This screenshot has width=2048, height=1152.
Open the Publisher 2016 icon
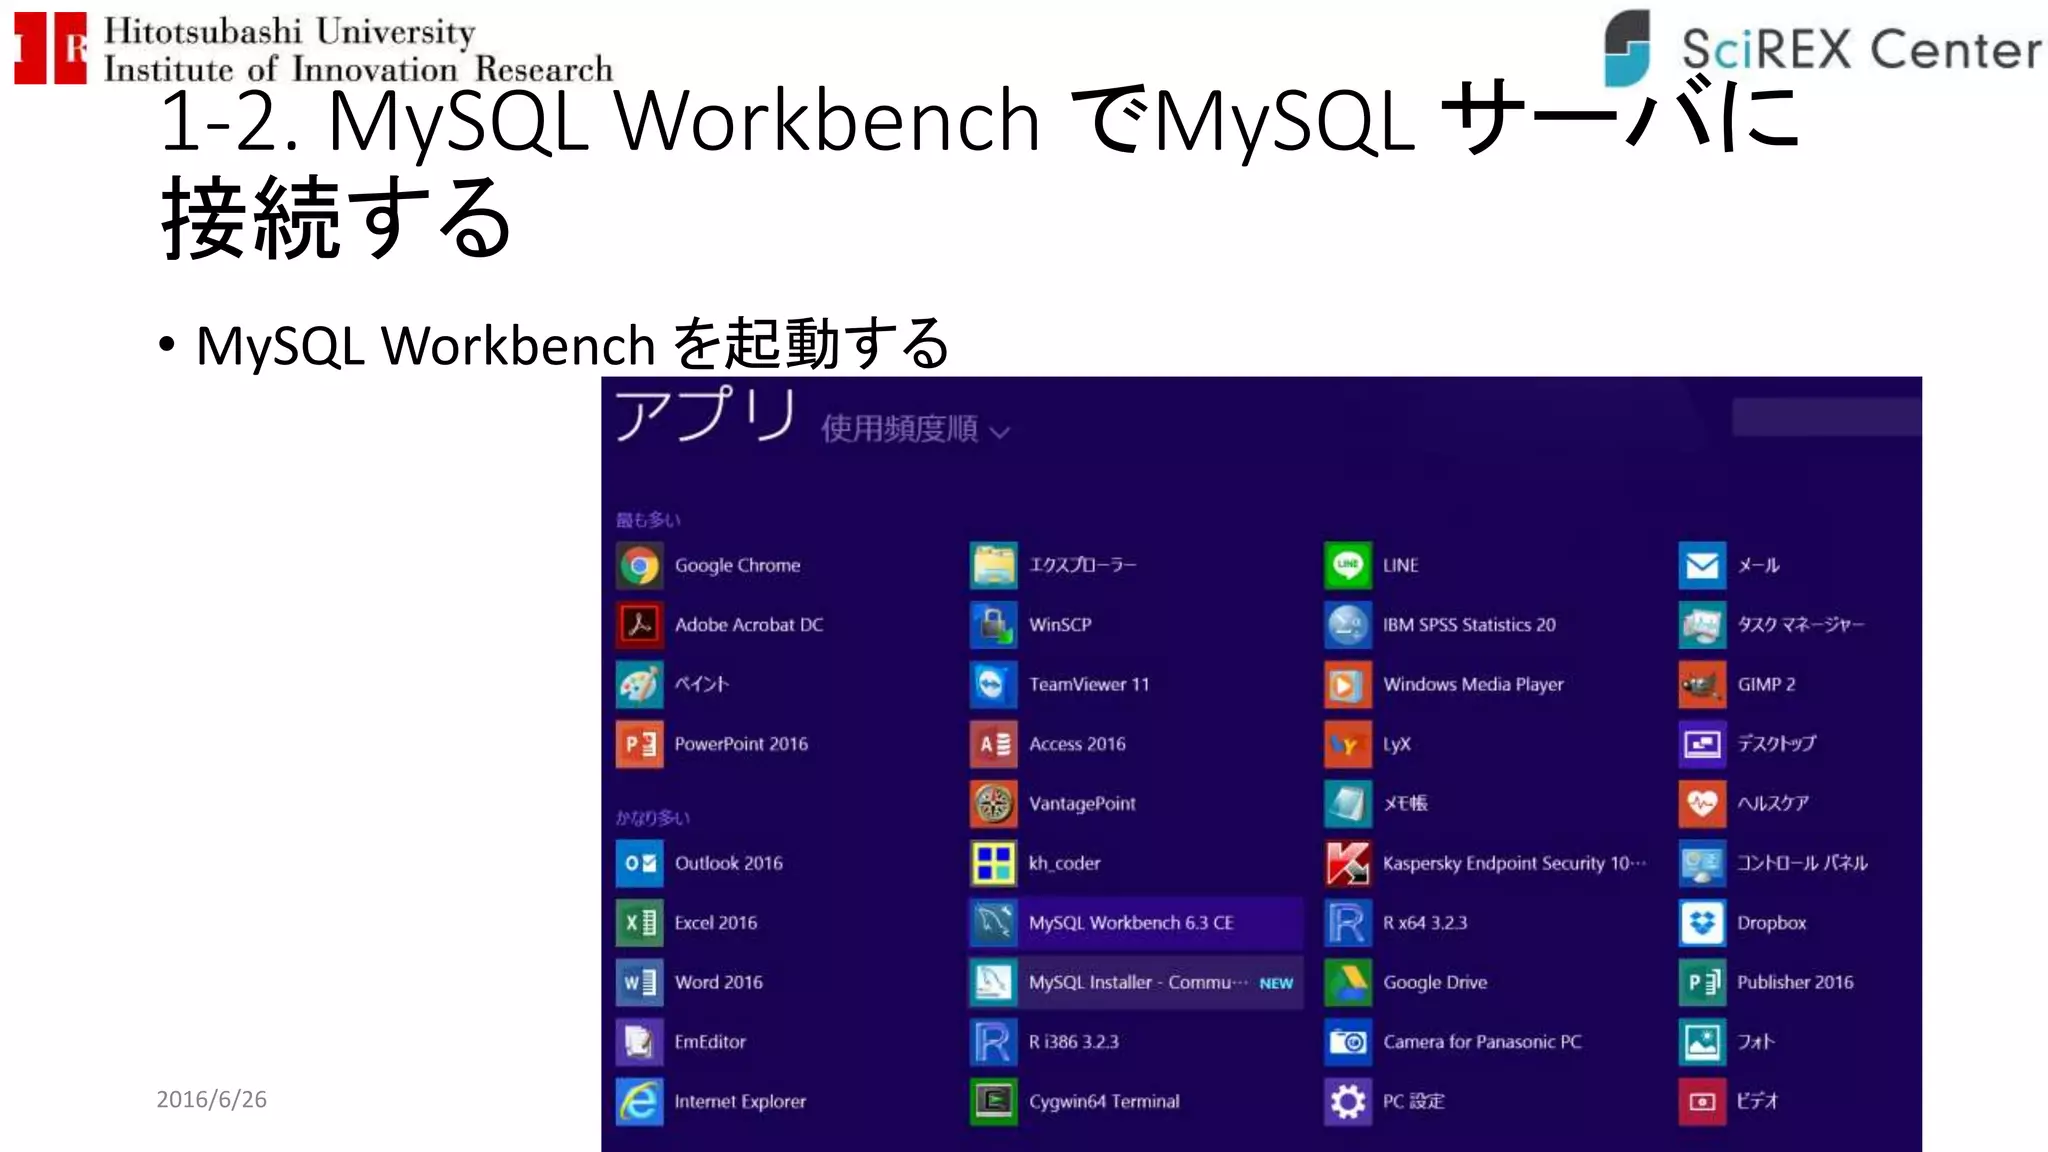[x=1702, y=982]
